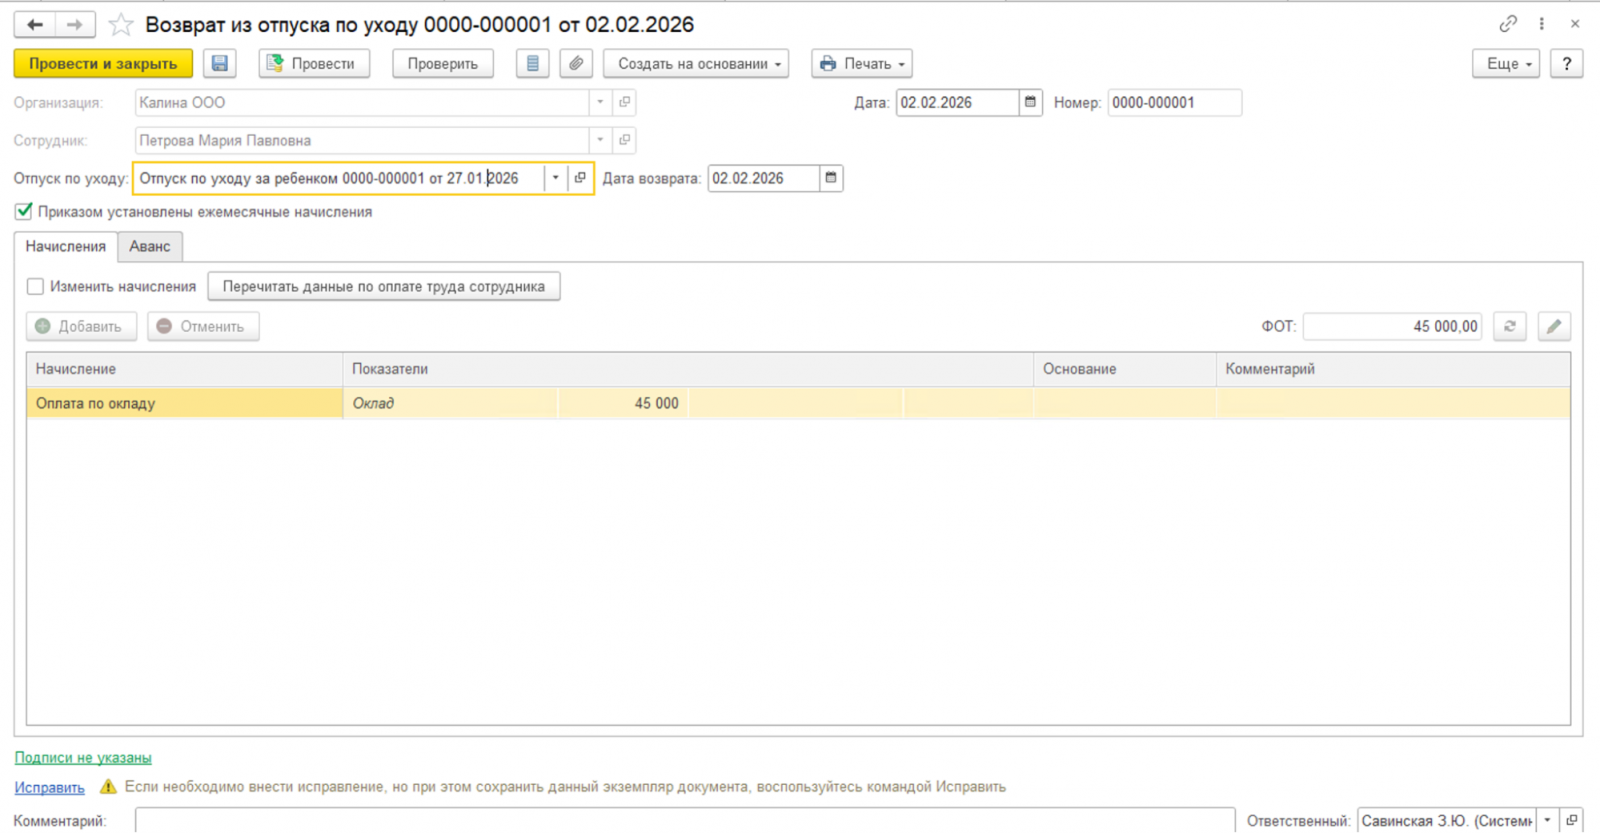Open the selected Отпуск по уходу document

pos(580,178)
